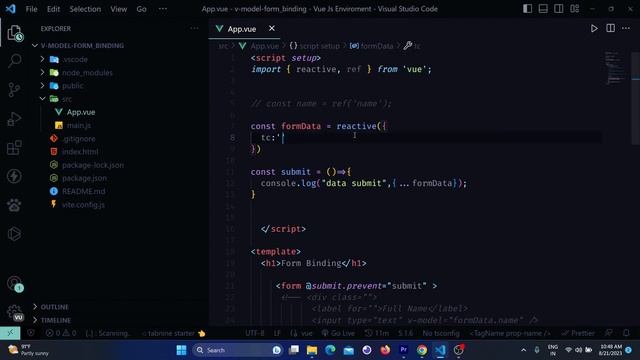Place cursor on line 8 tc property

[265, 138]
